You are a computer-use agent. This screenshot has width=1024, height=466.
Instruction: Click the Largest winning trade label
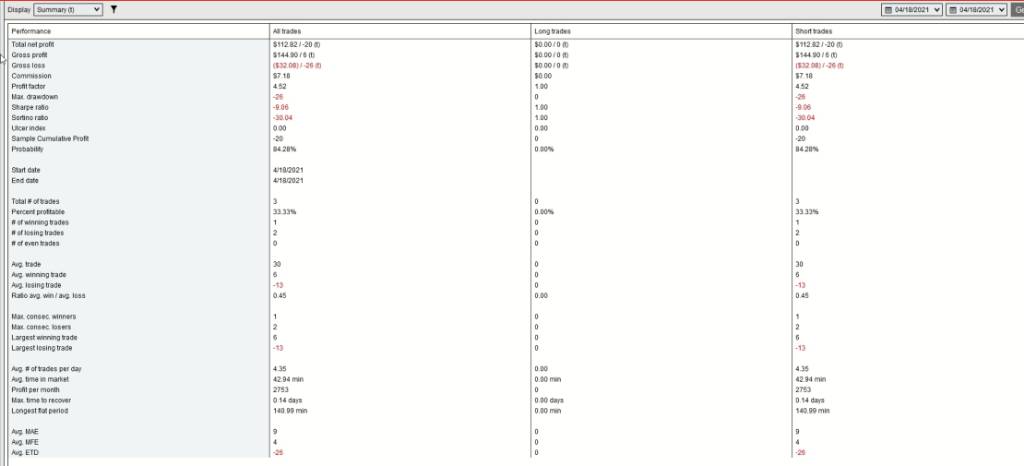coord(44,337)
